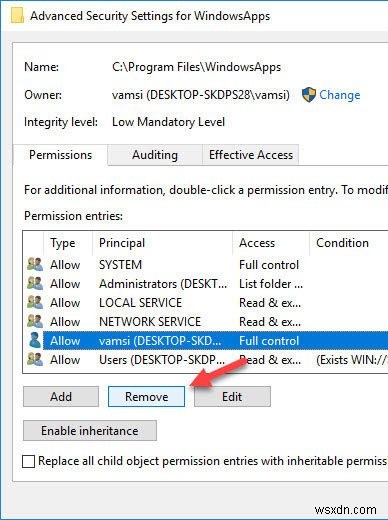Click Full control in the SYSTEM row
The height and width of the screenshot is (520, 388).
click(269, 265)
